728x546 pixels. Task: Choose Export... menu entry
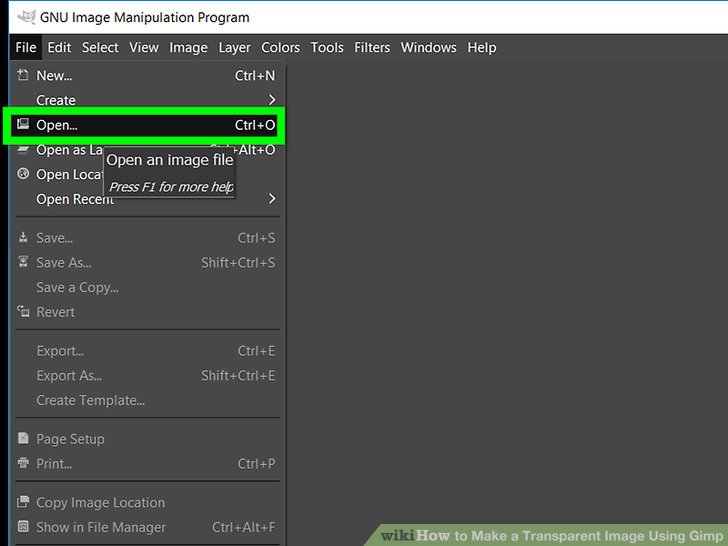pos(146,351)
